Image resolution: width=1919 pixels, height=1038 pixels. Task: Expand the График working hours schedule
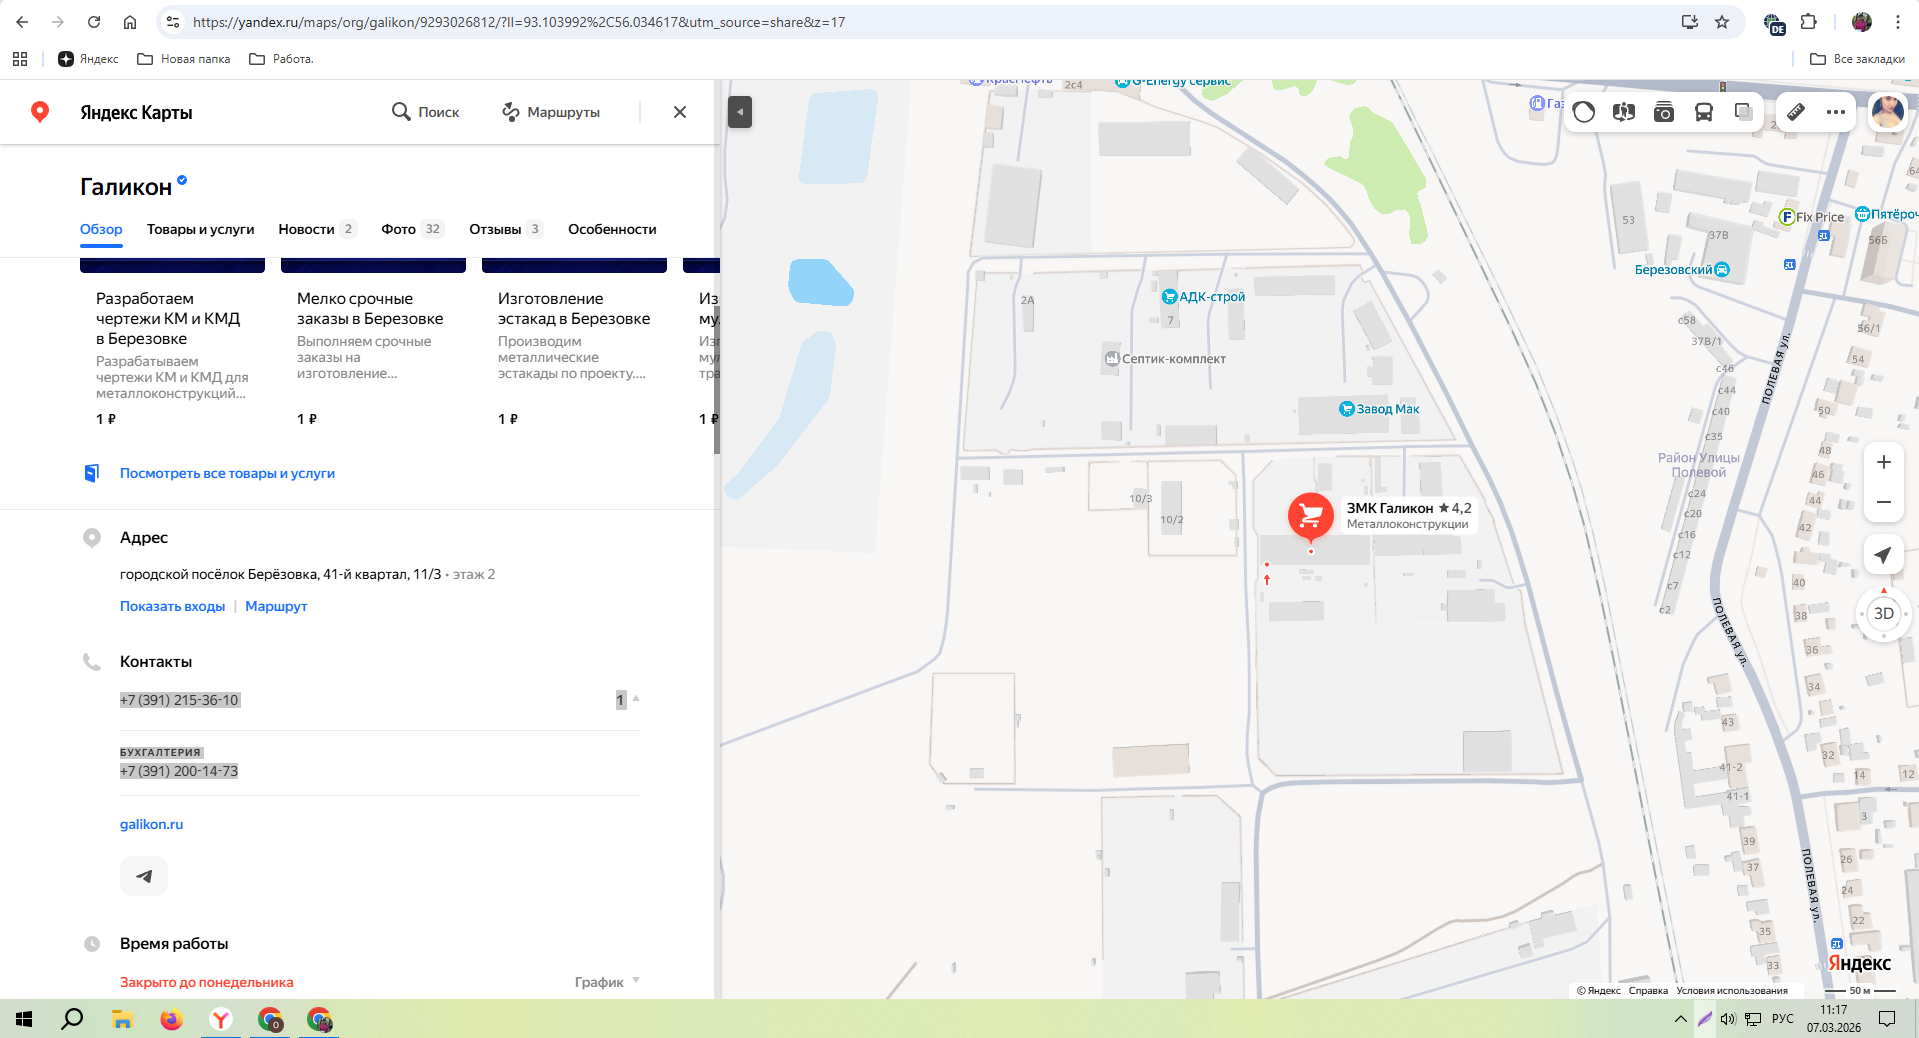[606, 982]
